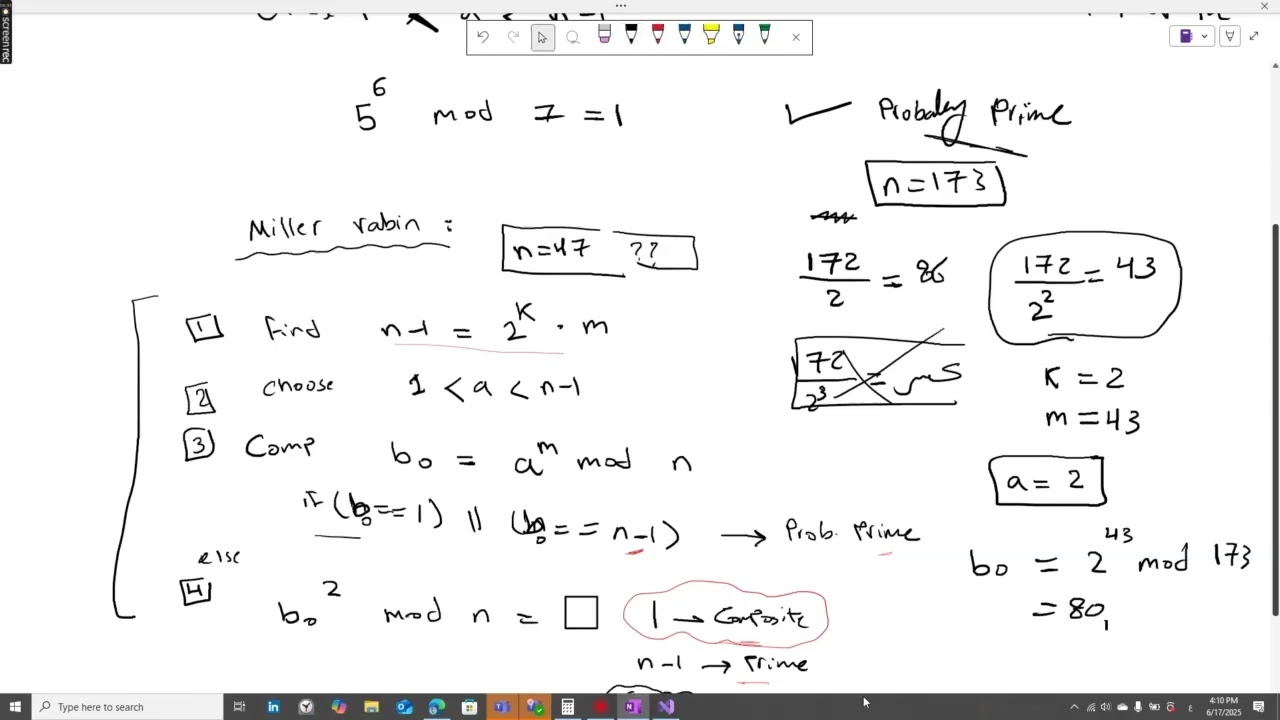Screen dimensions: 1280x720
Task: Select the black pen
Action: tap(631, 36)
